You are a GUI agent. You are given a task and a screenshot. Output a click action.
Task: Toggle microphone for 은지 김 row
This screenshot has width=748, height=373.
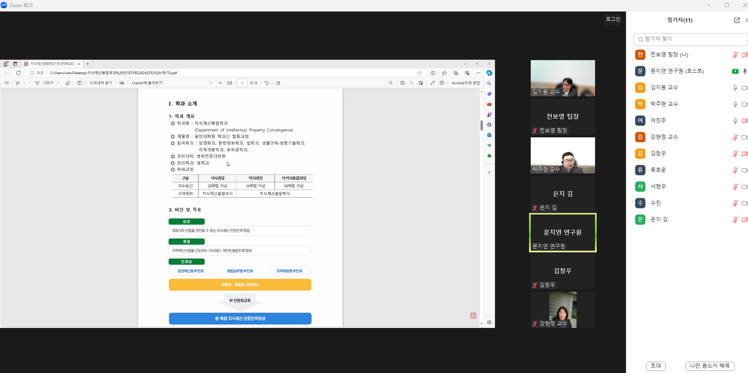click(x=735, y=220)
